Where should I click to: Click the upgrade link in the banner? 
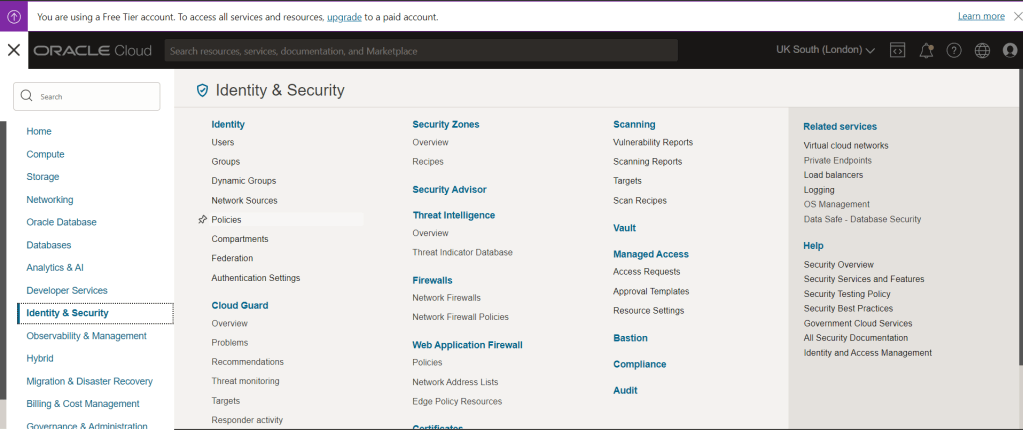(x=344, y=17)
